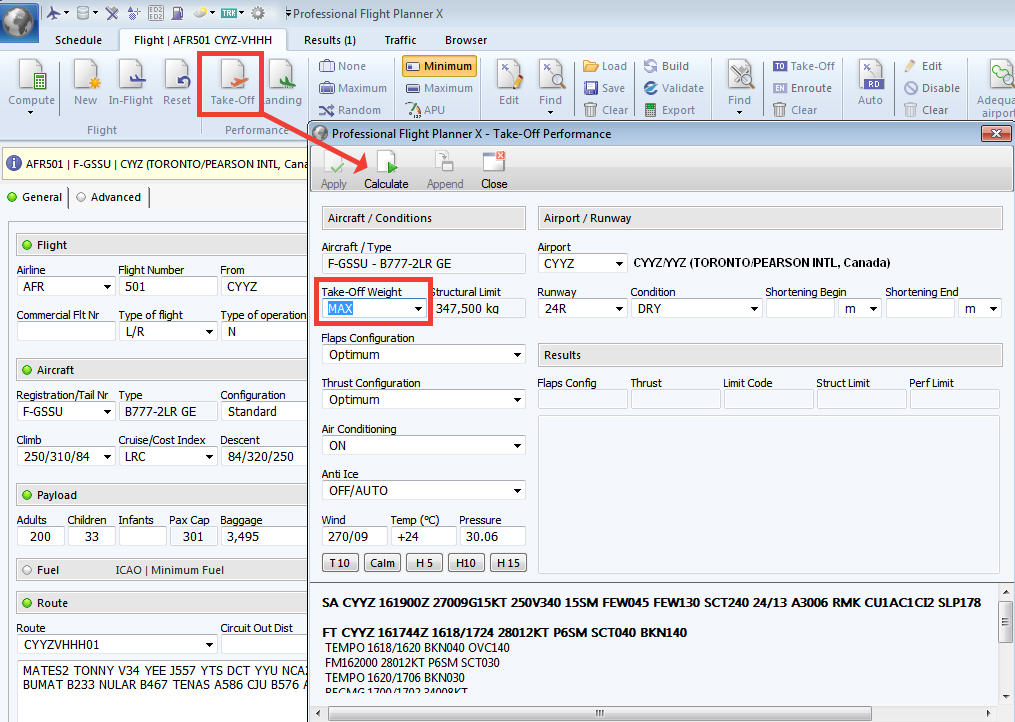Image resolution: width=1015 pixels, height=722 pixels.
Task: Open the Air Conditioning dropdown
Action: click(x=517, y=446)
